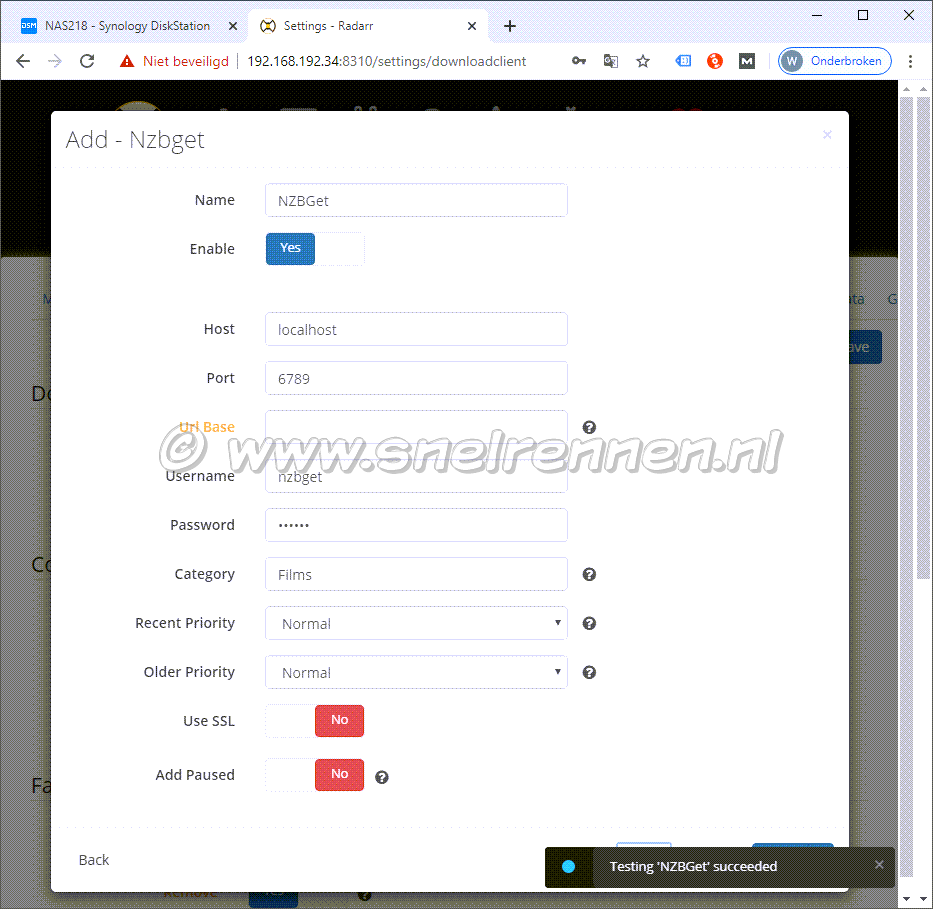Viewport: 933px width, 909px height.
Task: Click the Url Base input field
Action: coord(416,427)
